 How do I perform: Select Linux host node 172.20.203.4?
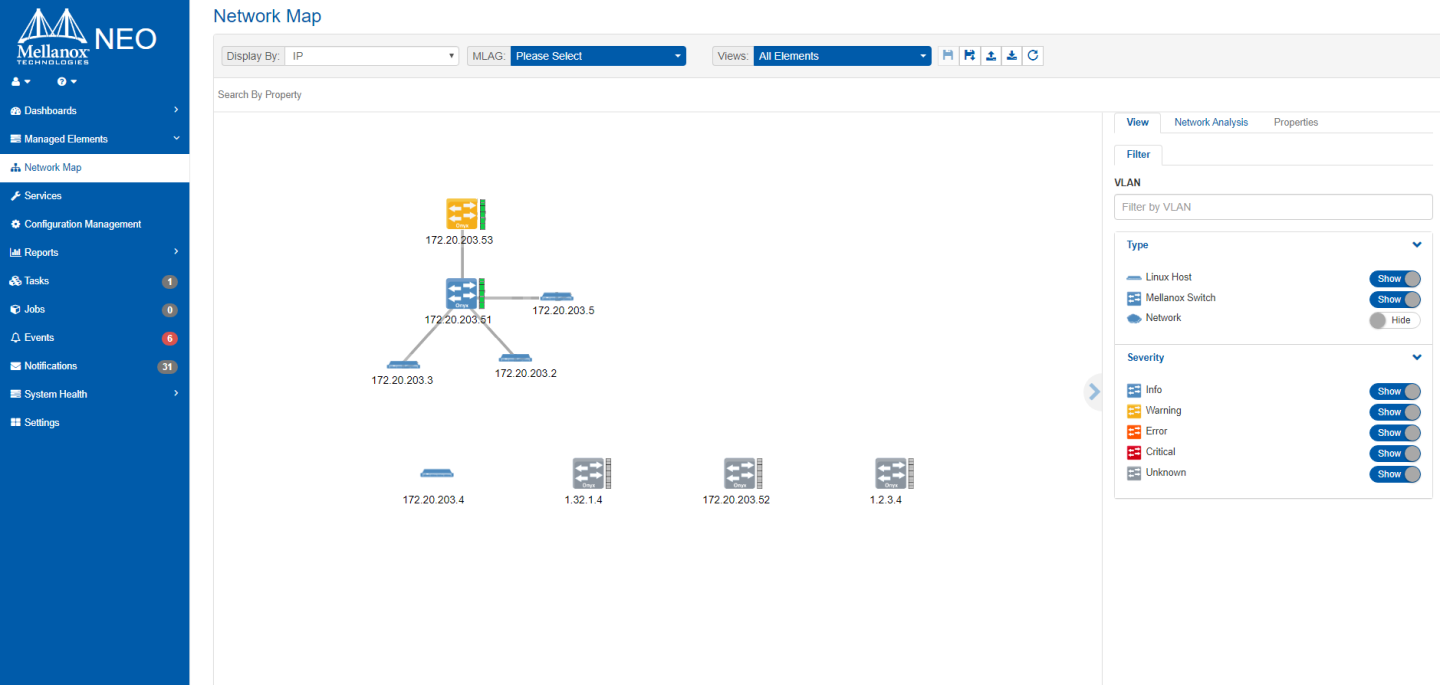click(437, 473)
